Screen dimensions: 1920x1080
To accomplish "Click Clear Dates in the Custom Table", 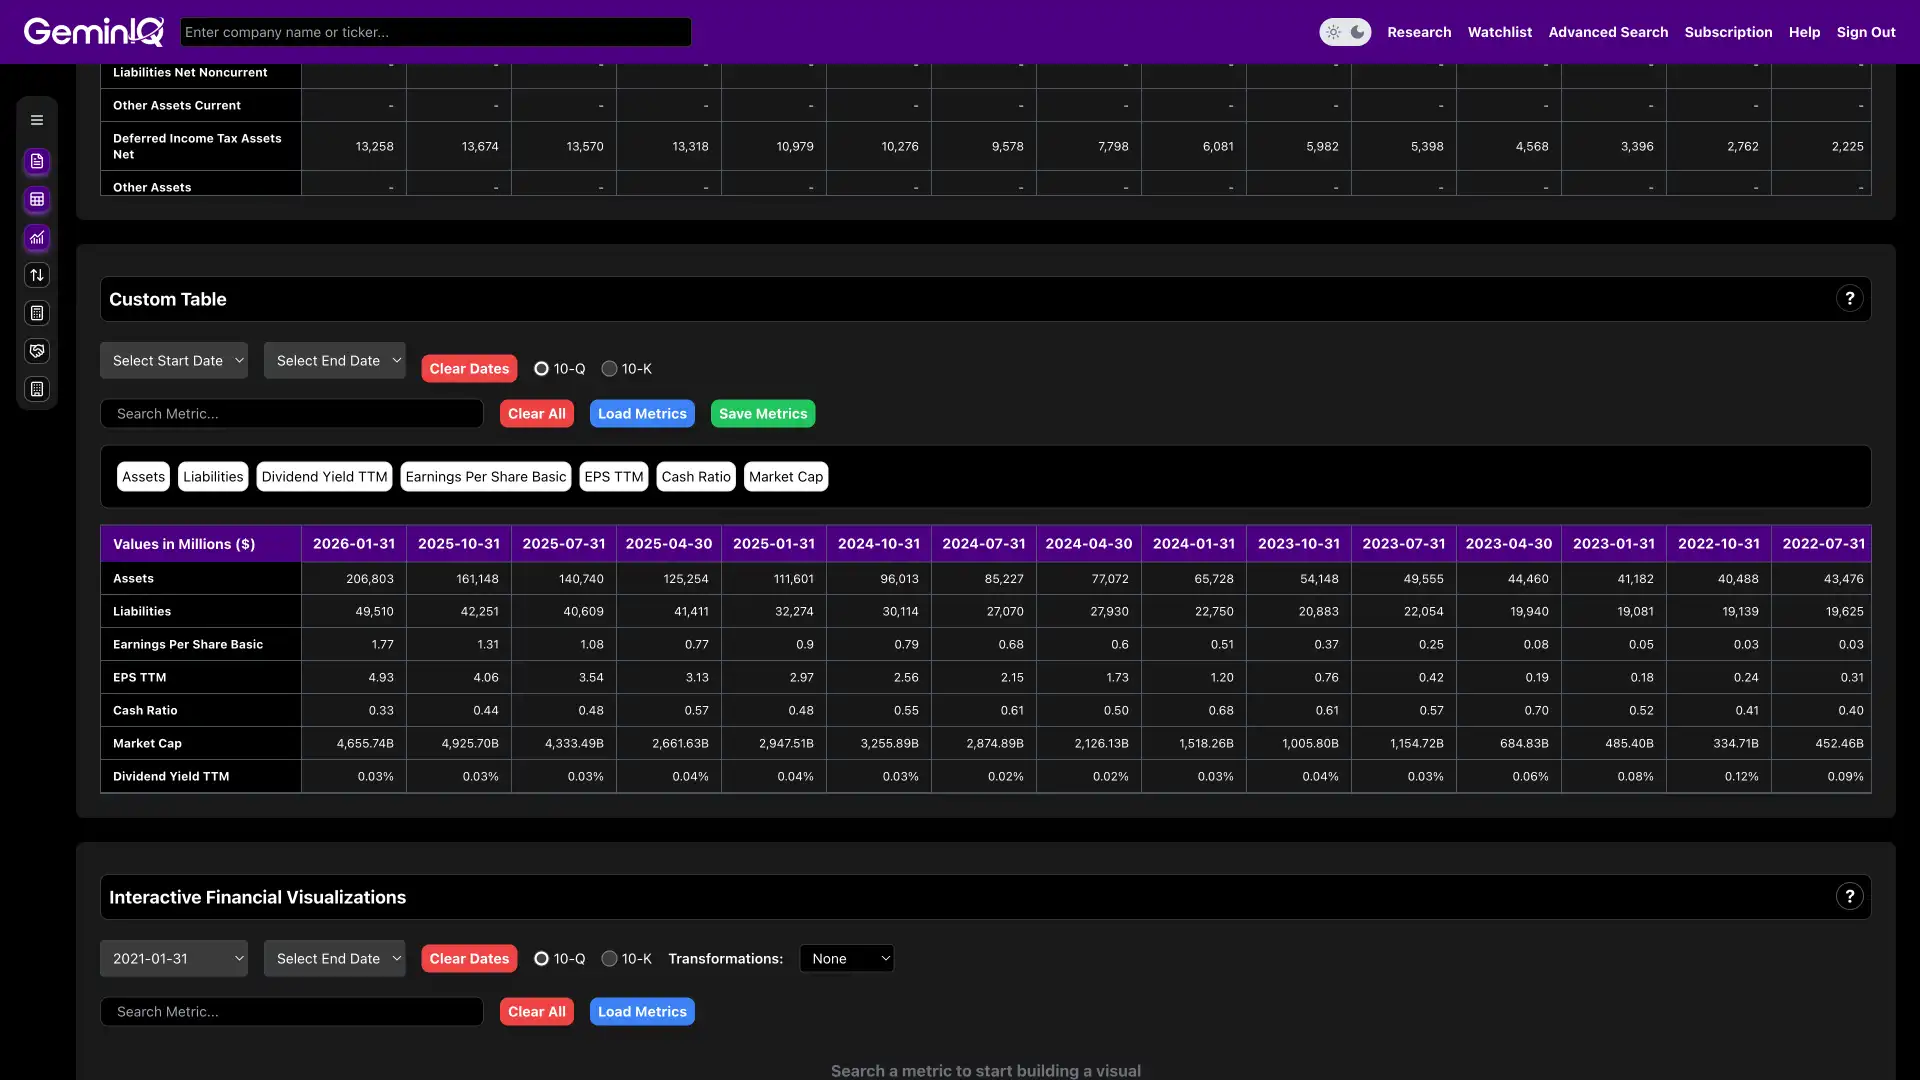I will (x=468, y=368).
